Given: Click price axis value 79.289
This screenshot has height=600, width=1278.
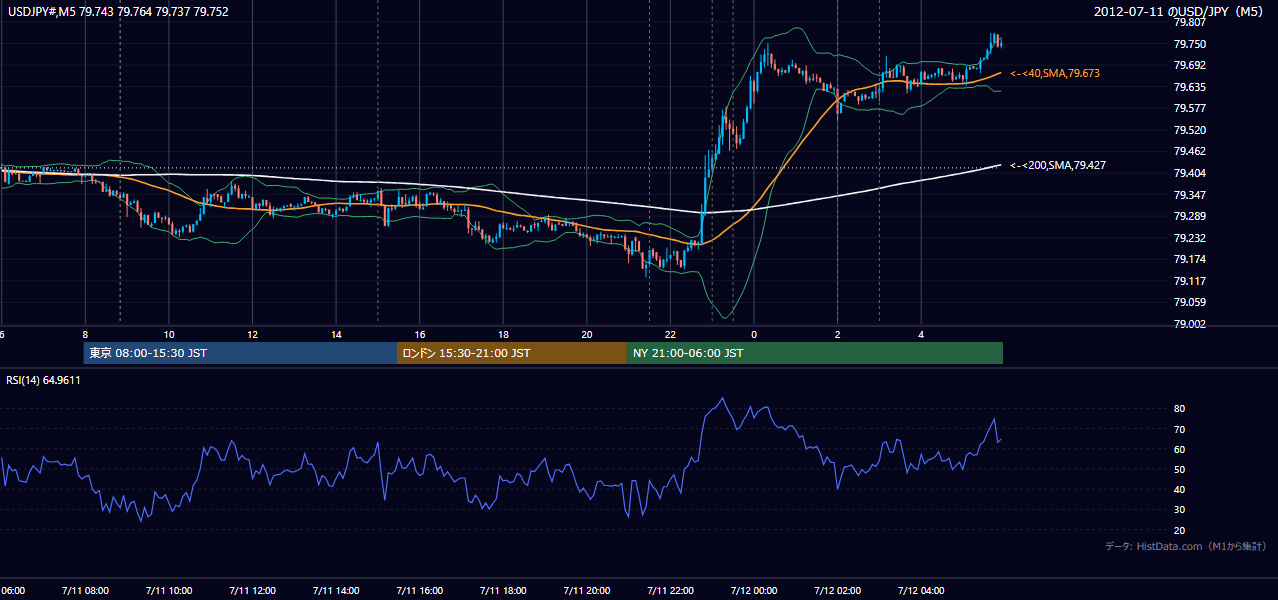Looking at the screenshot, I should pos(1188,216).
